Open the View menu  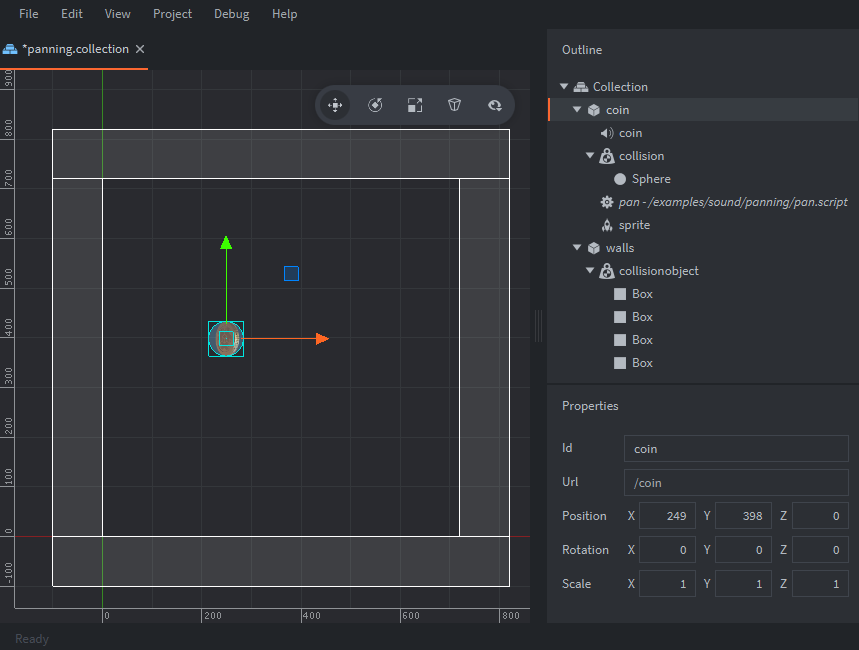117,14
